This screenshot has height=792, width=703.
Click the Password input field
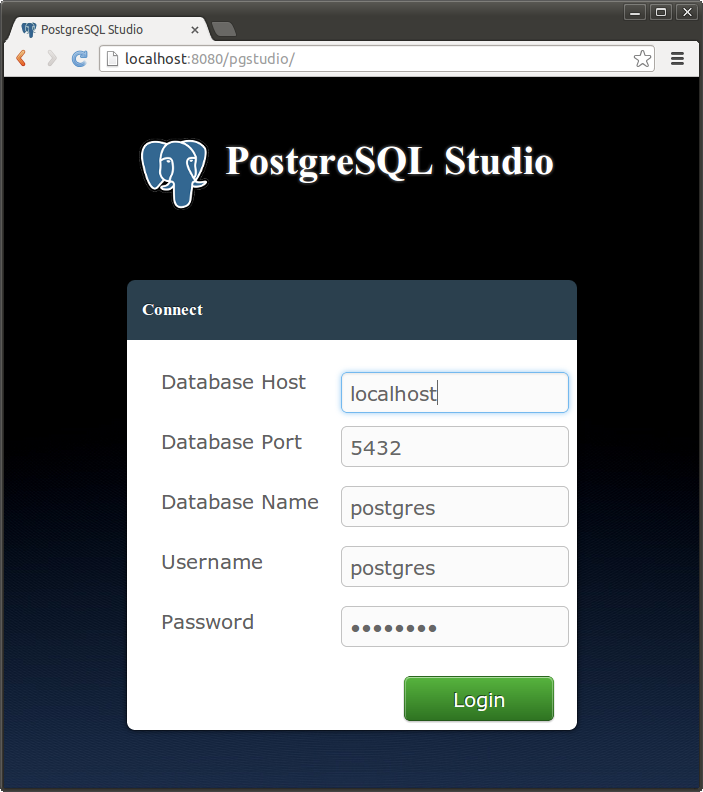tap(455, 626)
